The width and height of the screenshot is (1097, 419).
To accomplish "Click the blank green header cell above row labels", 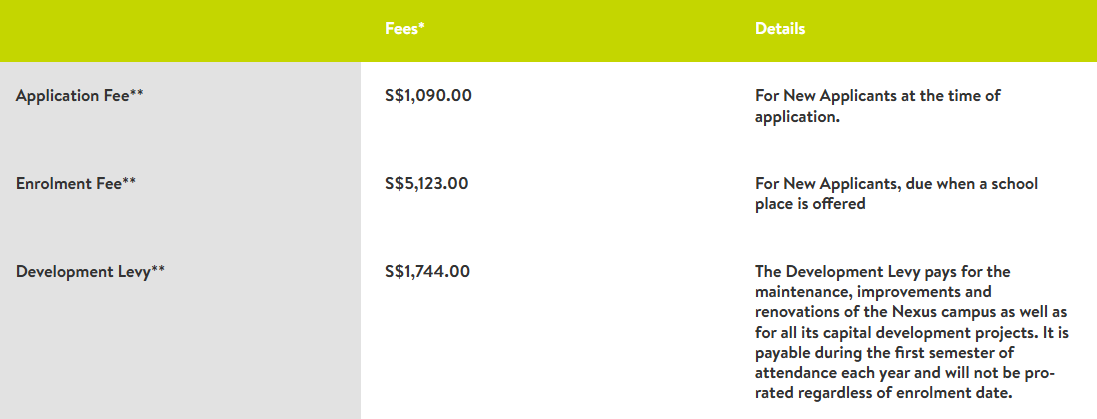I will (180, 30).
